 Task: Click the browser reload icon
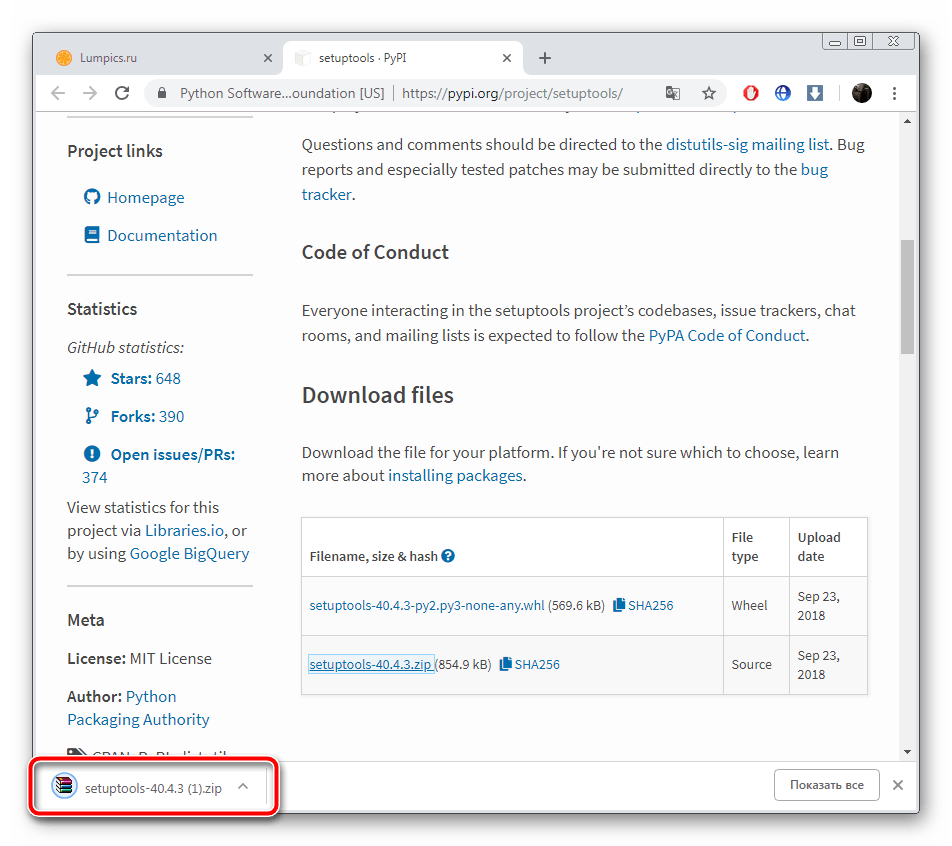coord(122,93)
